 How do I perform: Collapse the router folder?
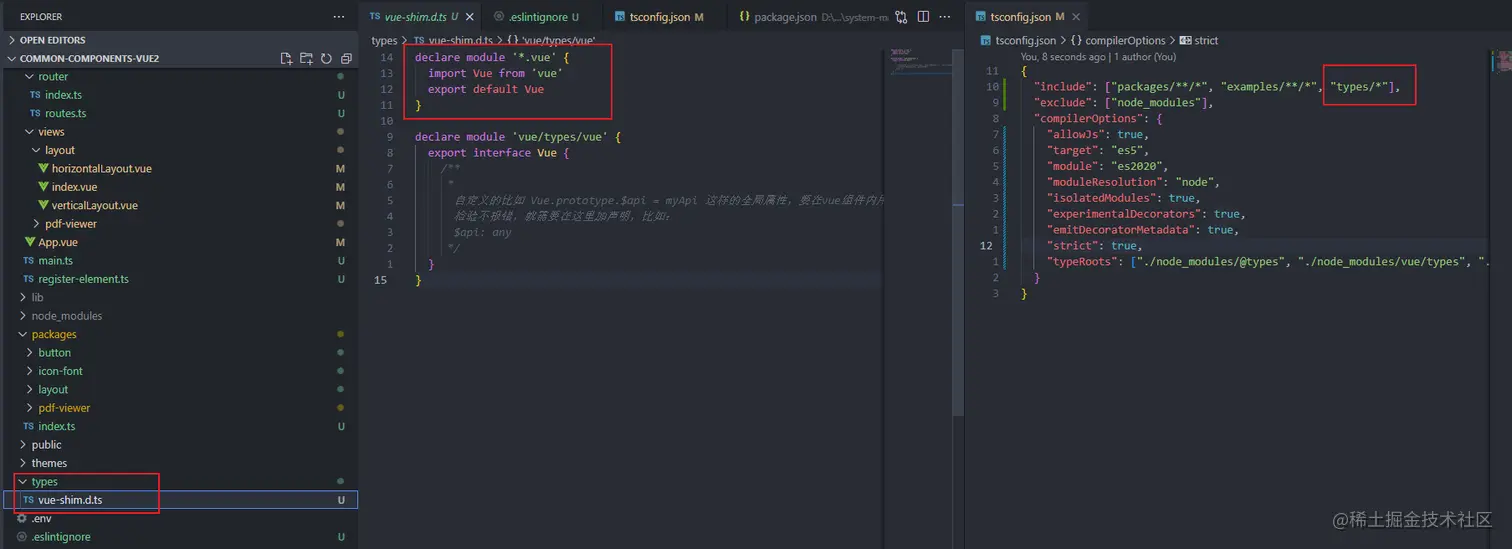[x=54, y=77]
